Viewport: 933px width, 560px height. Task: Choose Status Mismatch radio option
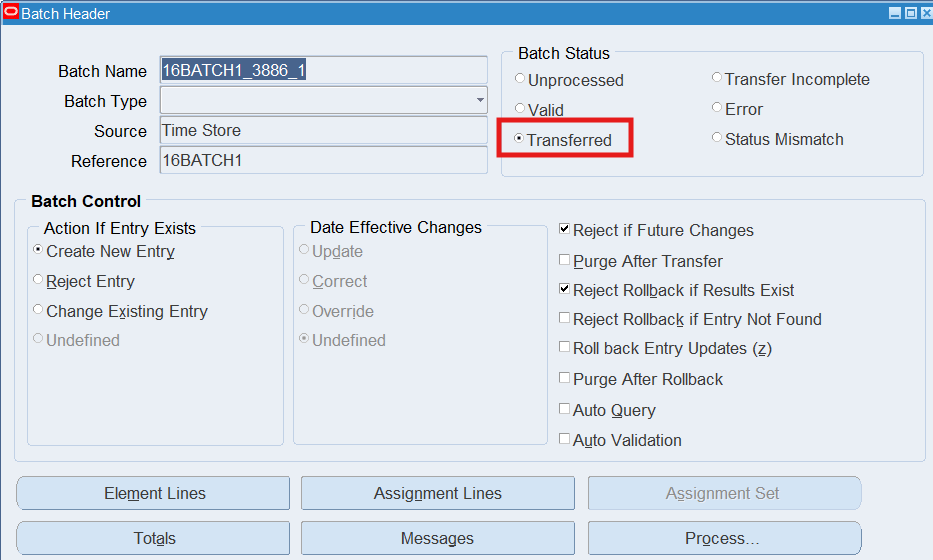(x=717, y=138)
